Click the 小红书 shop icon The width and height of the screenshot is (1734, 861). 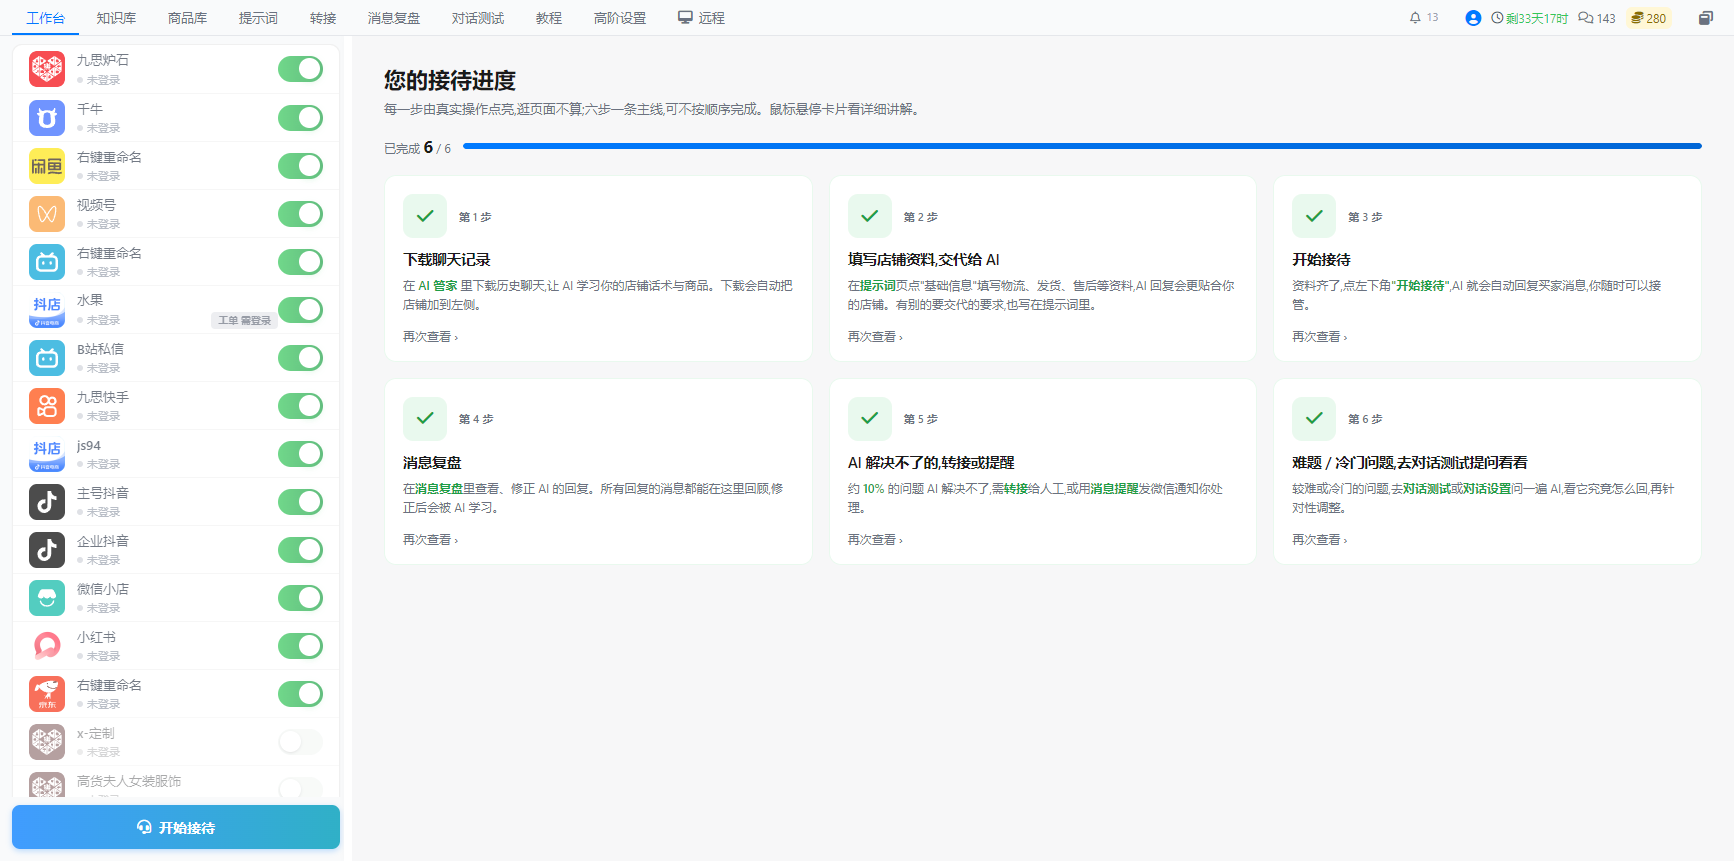47,646
